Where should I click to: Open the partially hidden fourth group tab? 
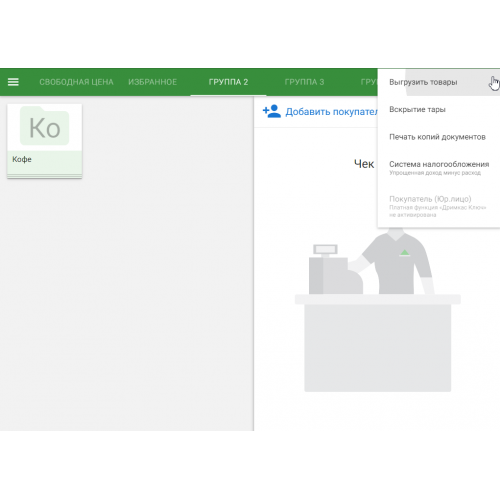pyautogui.click(x=369, y=82)
